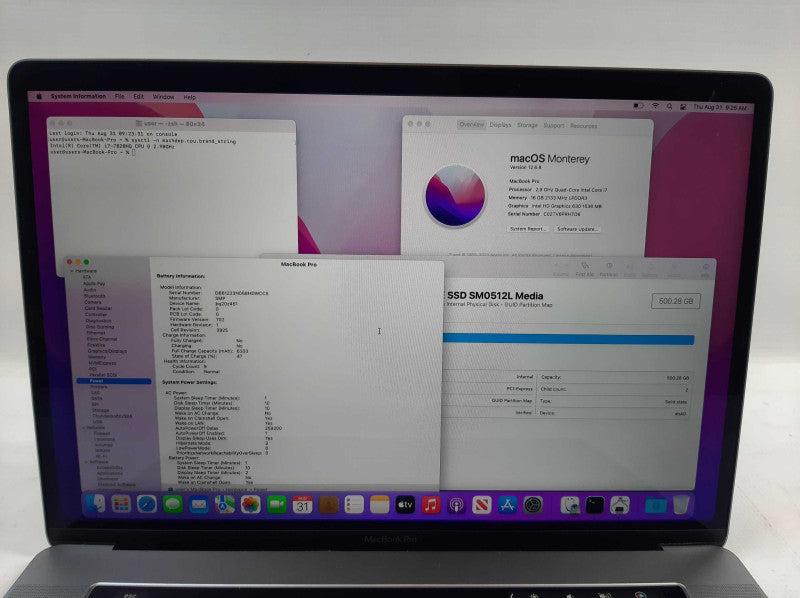Click the macOS Monterey logo image
Screen dimensions: 800x598
[455, 195]
